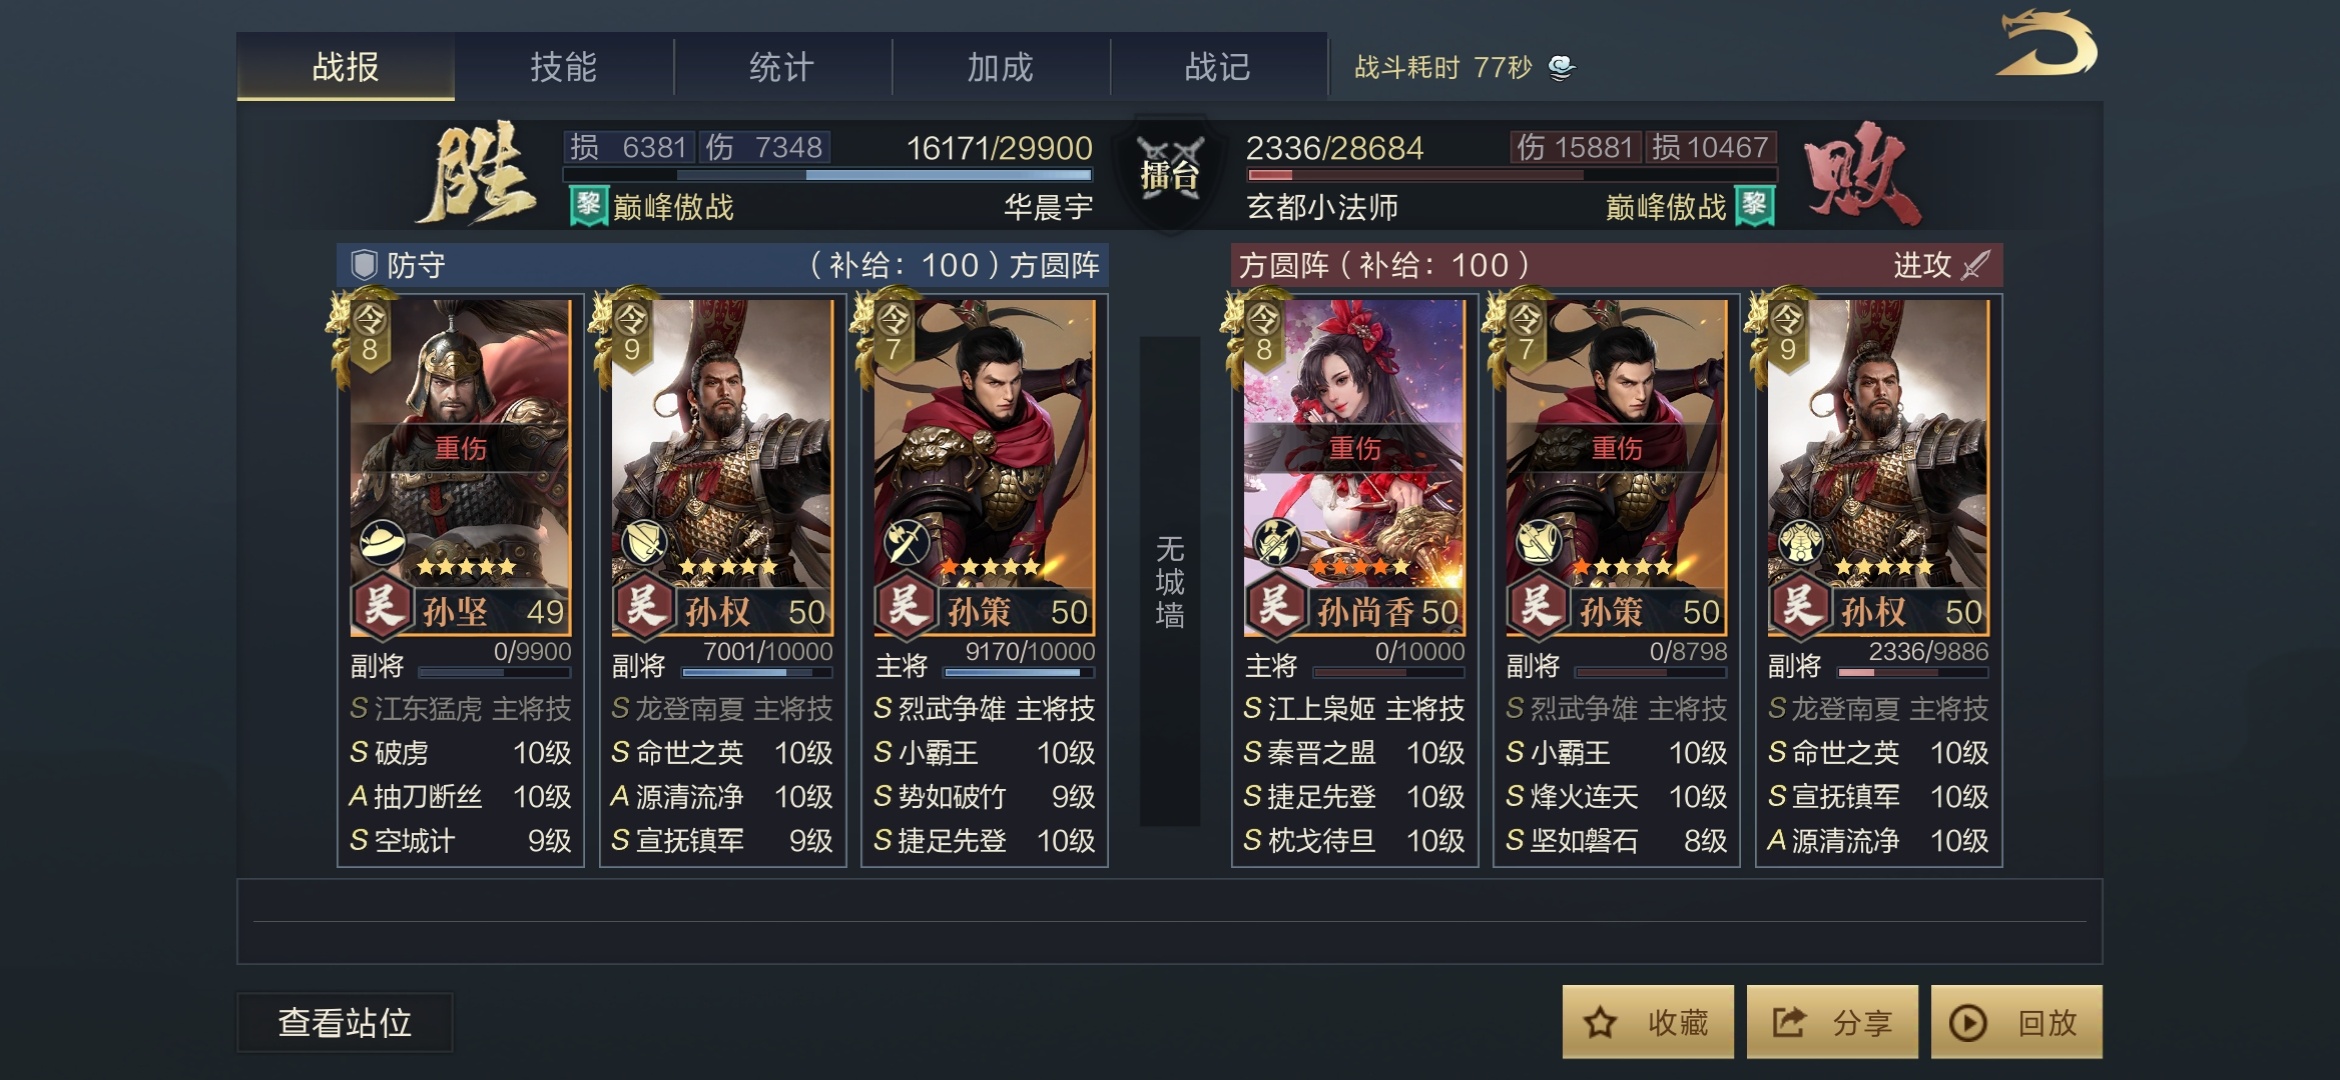Viewport: 2340px width, 1080px height.
Task: Click the 查看站位 button
Action: point(345,1022)
